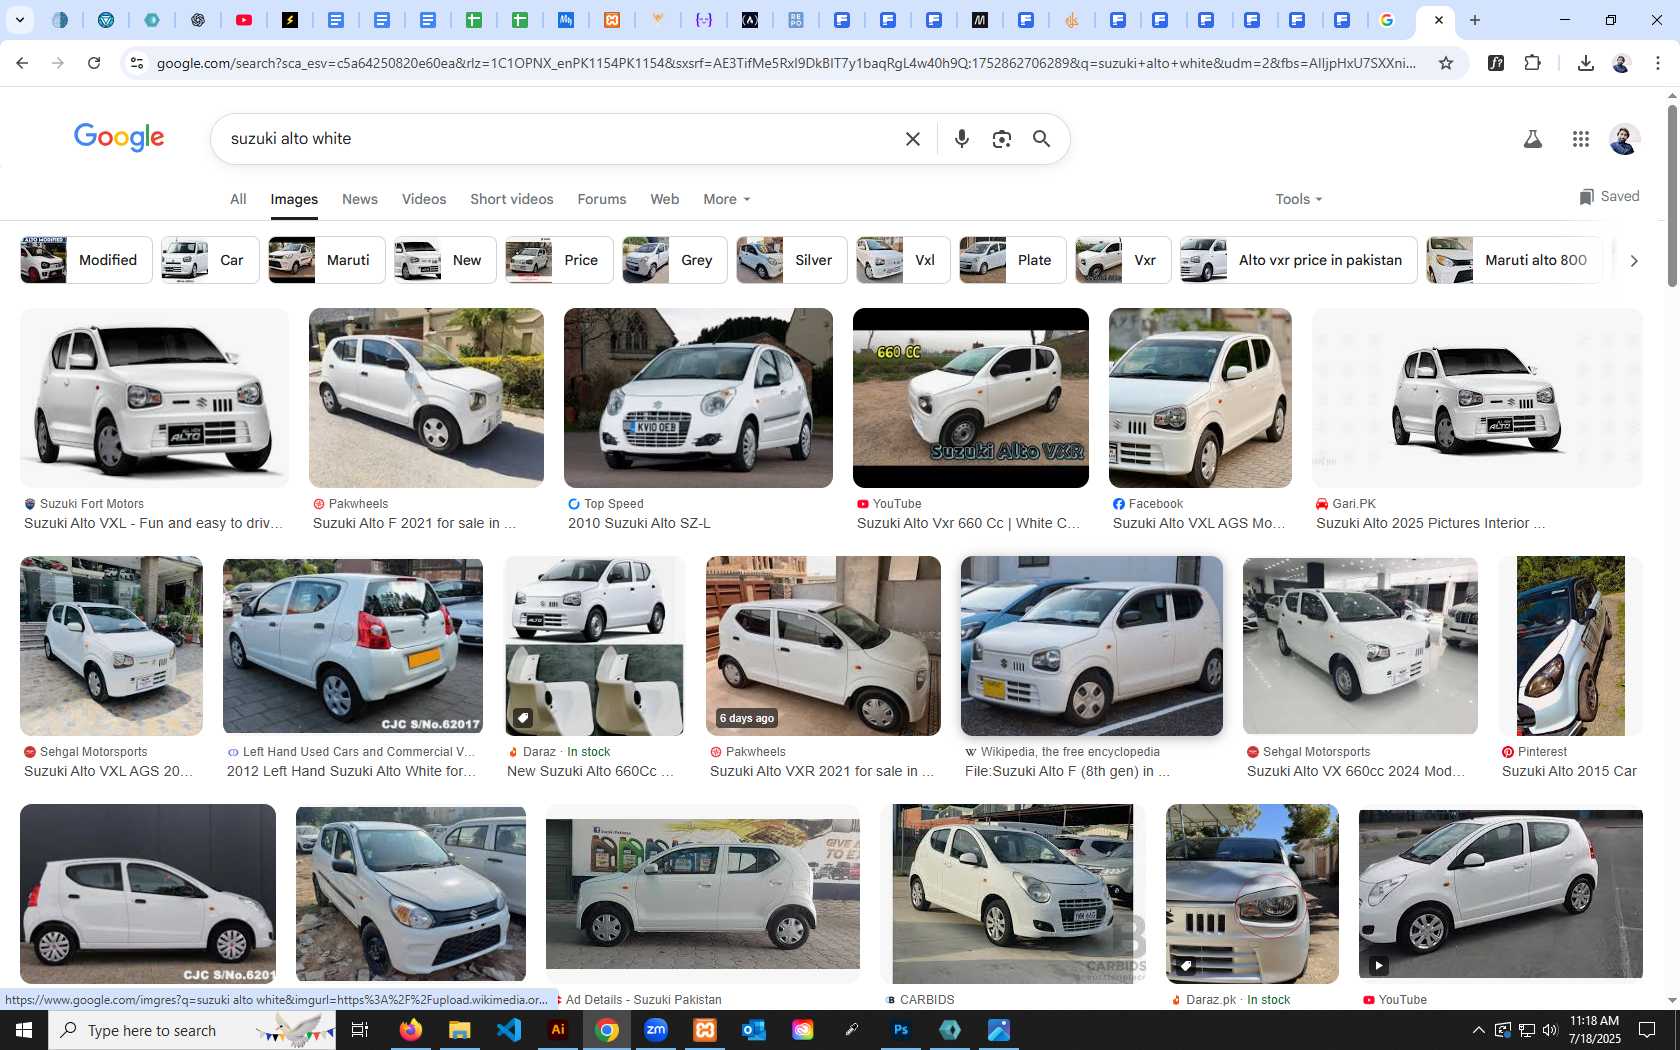Open File Explorer from the taskbar

point(459,1030)
